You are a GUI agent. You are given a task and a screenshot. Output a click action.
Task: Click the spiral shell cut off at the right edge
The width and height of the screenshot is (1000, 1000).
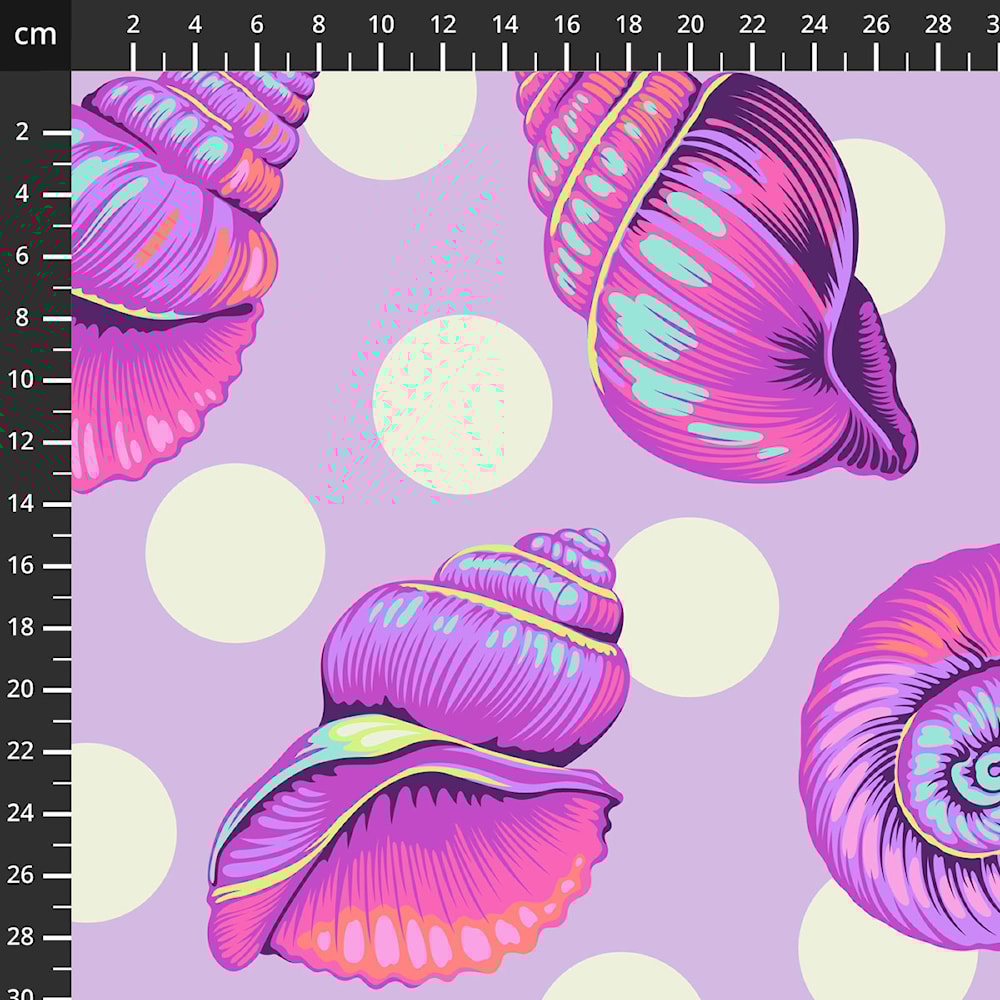click(910, 750)
